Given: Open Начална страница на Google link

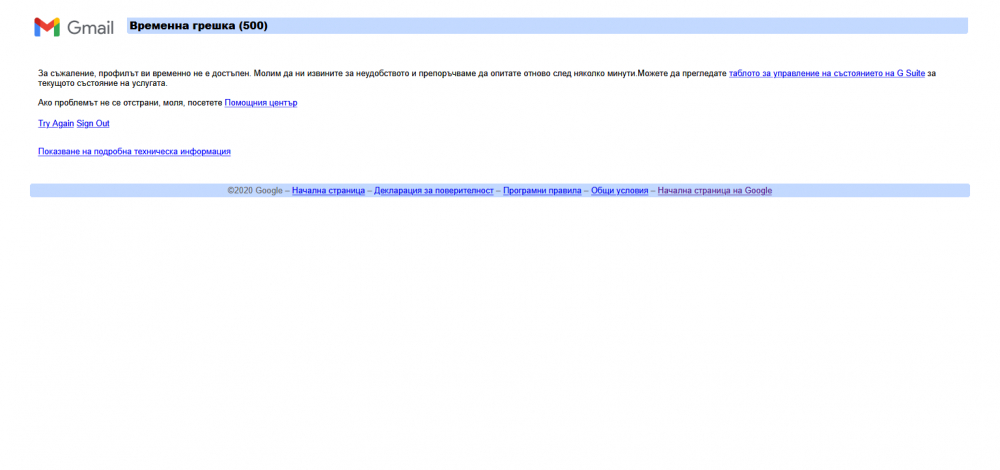Looking at the screenshot, I should pyautogui.click(x=715, y=191).
